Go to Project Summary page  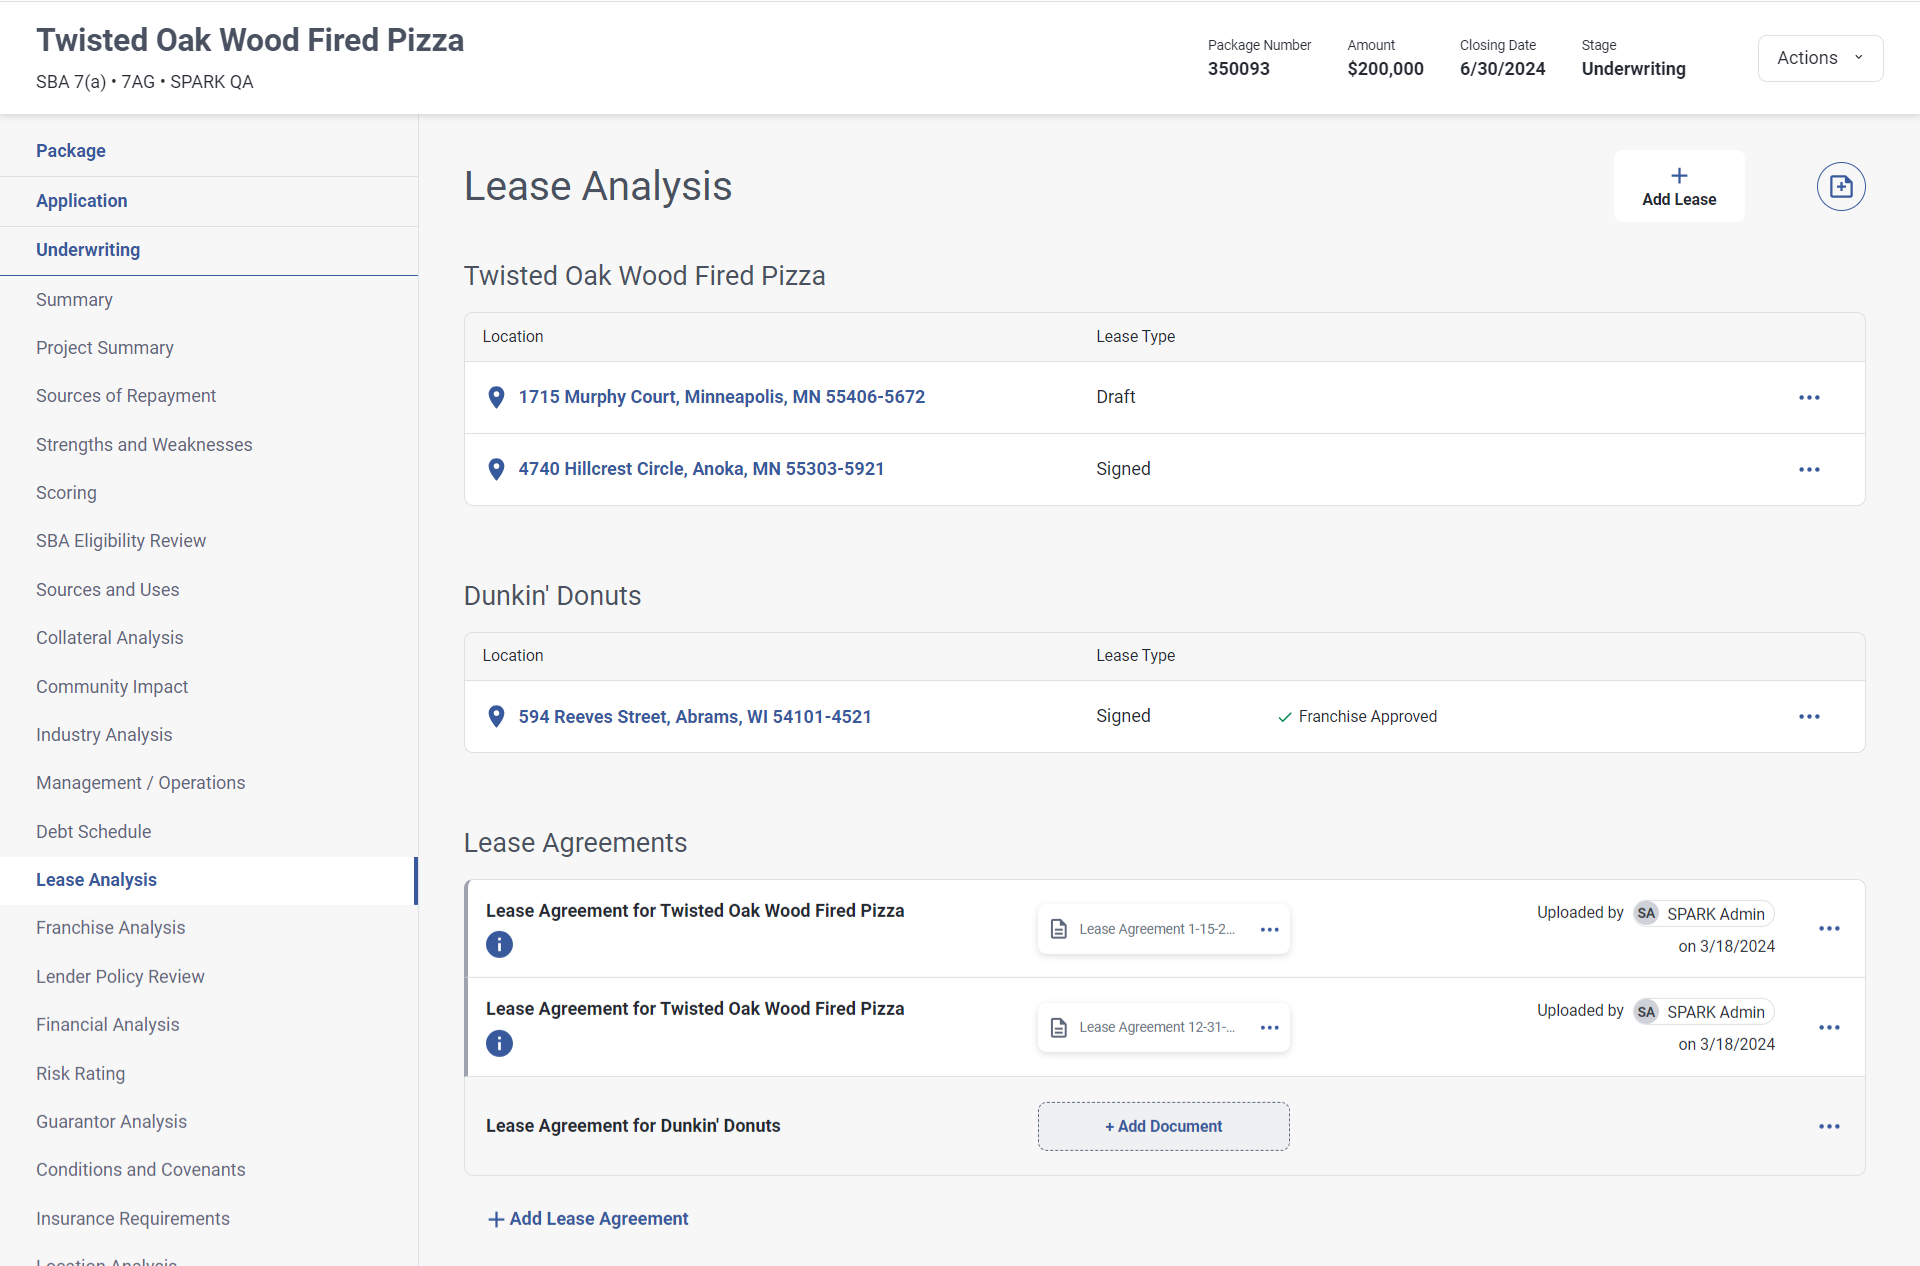click(x=105, y=348)
